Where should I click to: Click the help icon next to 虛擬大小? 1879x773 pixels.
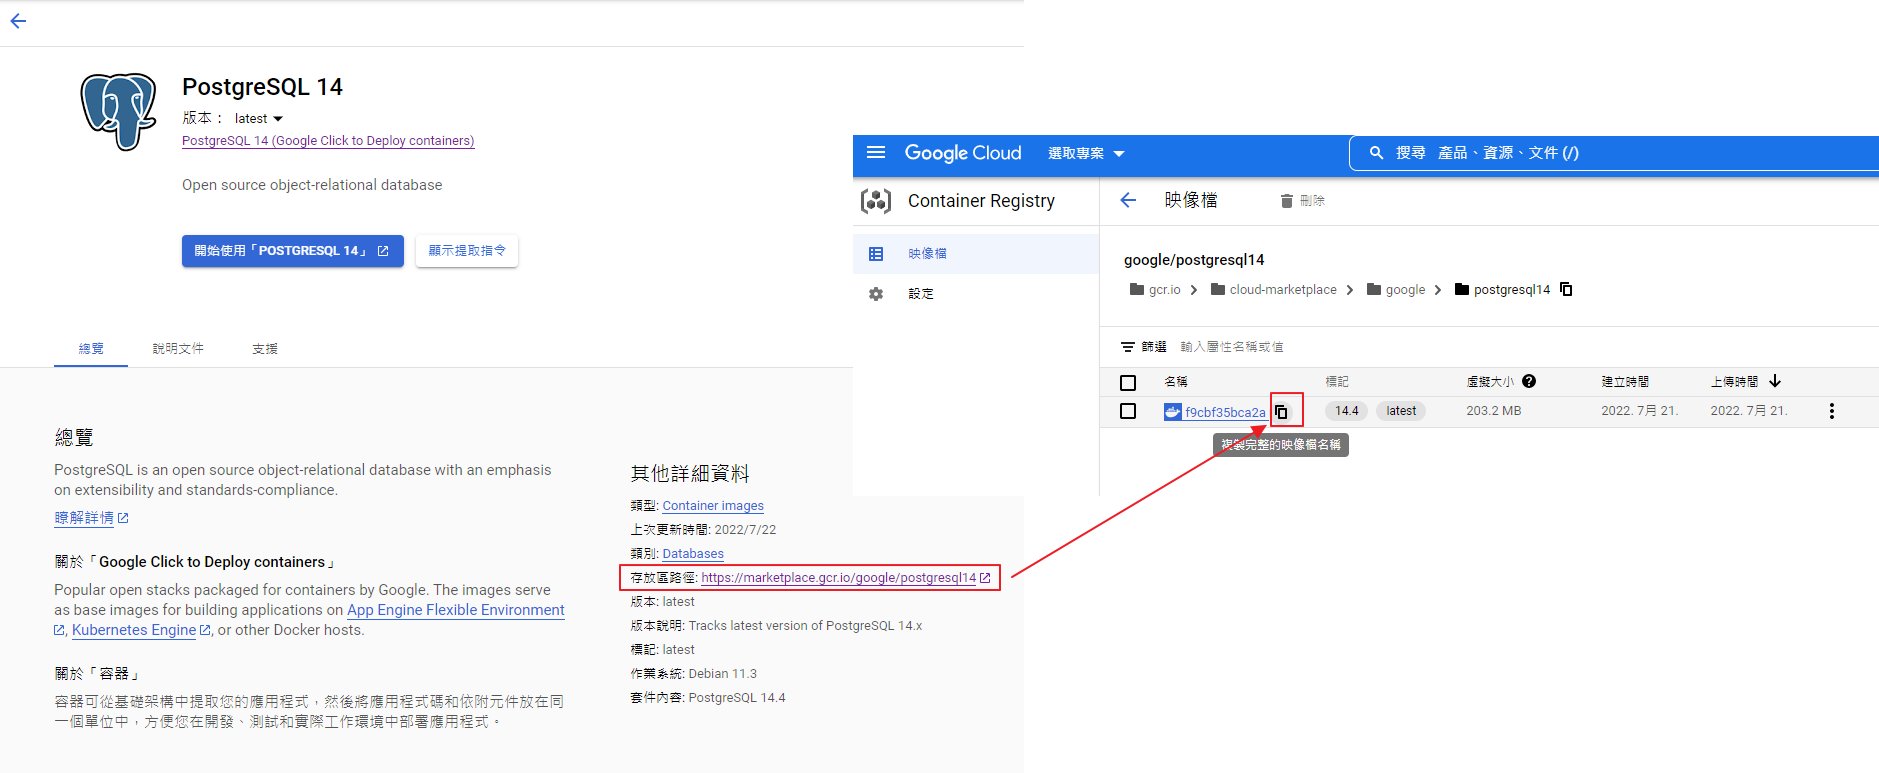coord(1529,381)
